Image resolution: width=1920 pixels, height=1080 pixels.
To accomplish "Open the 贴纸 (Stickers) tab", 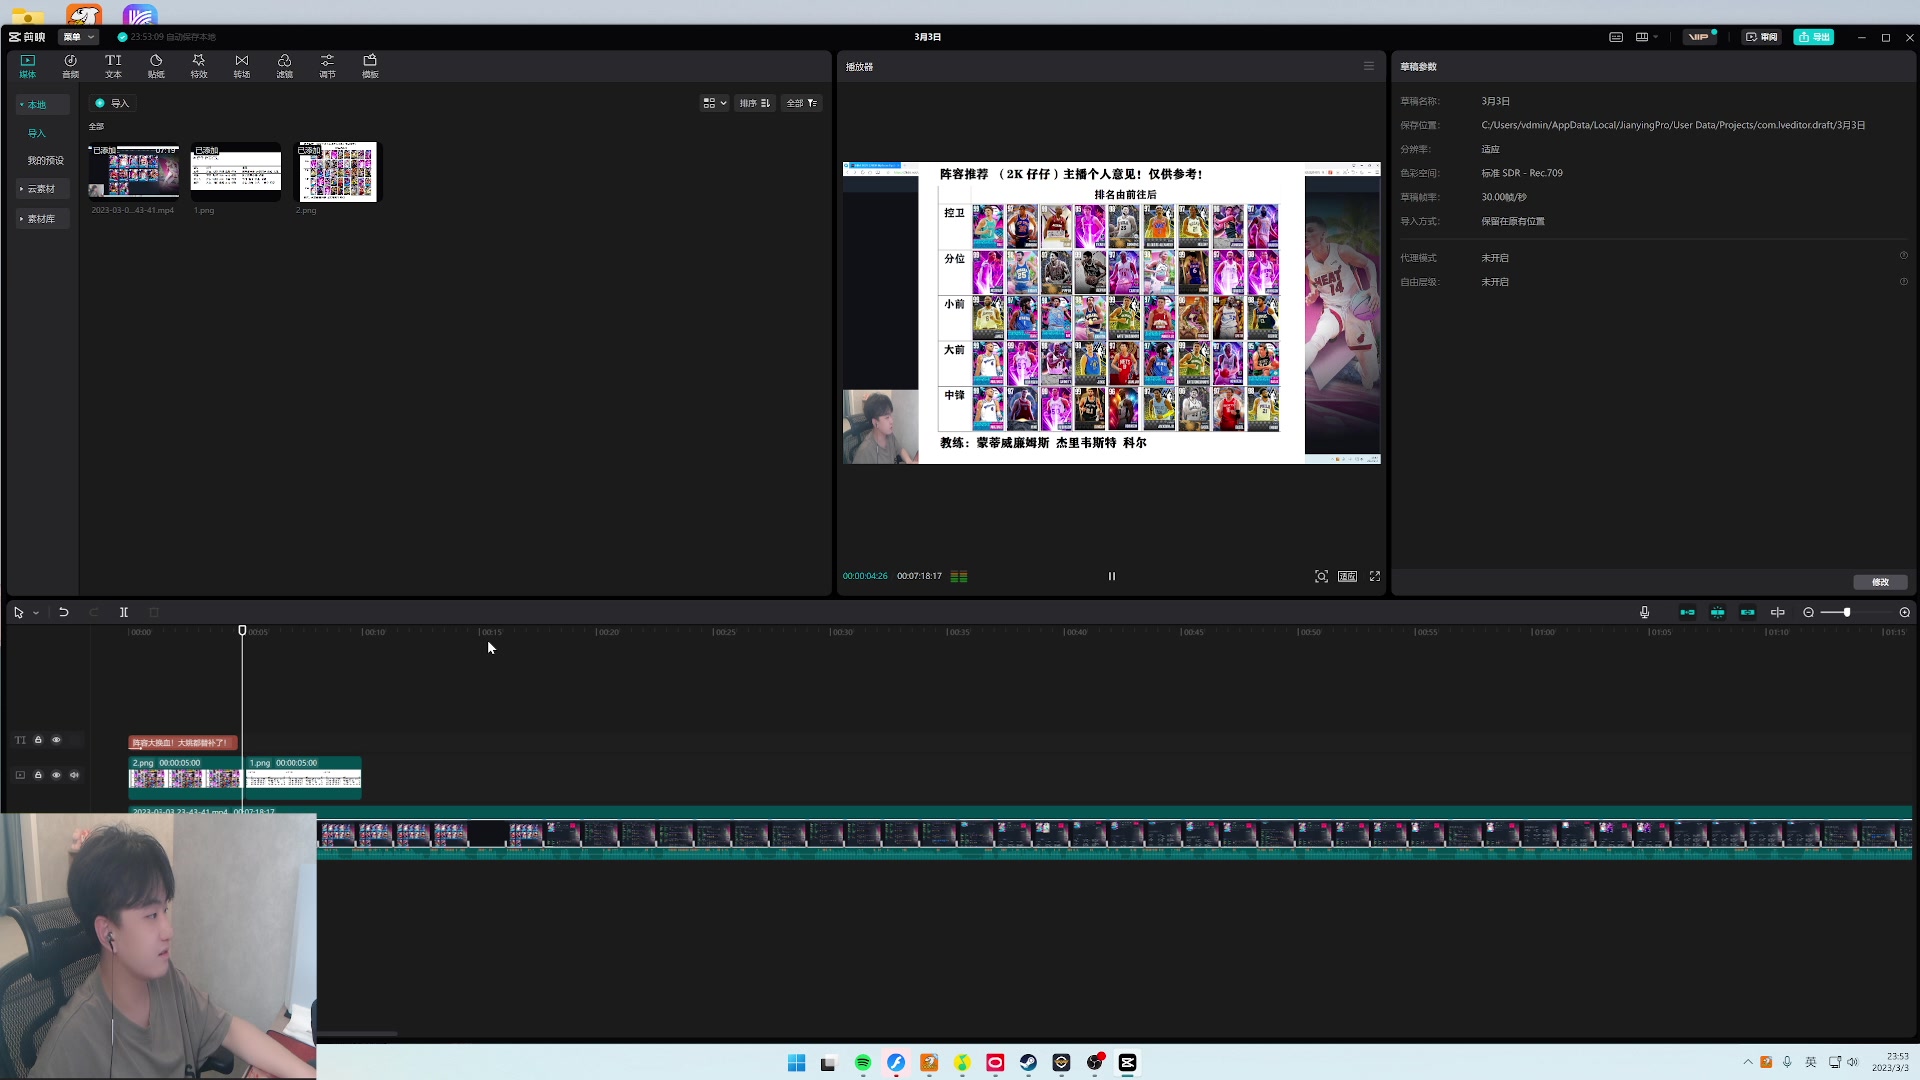I will (156, 66).
